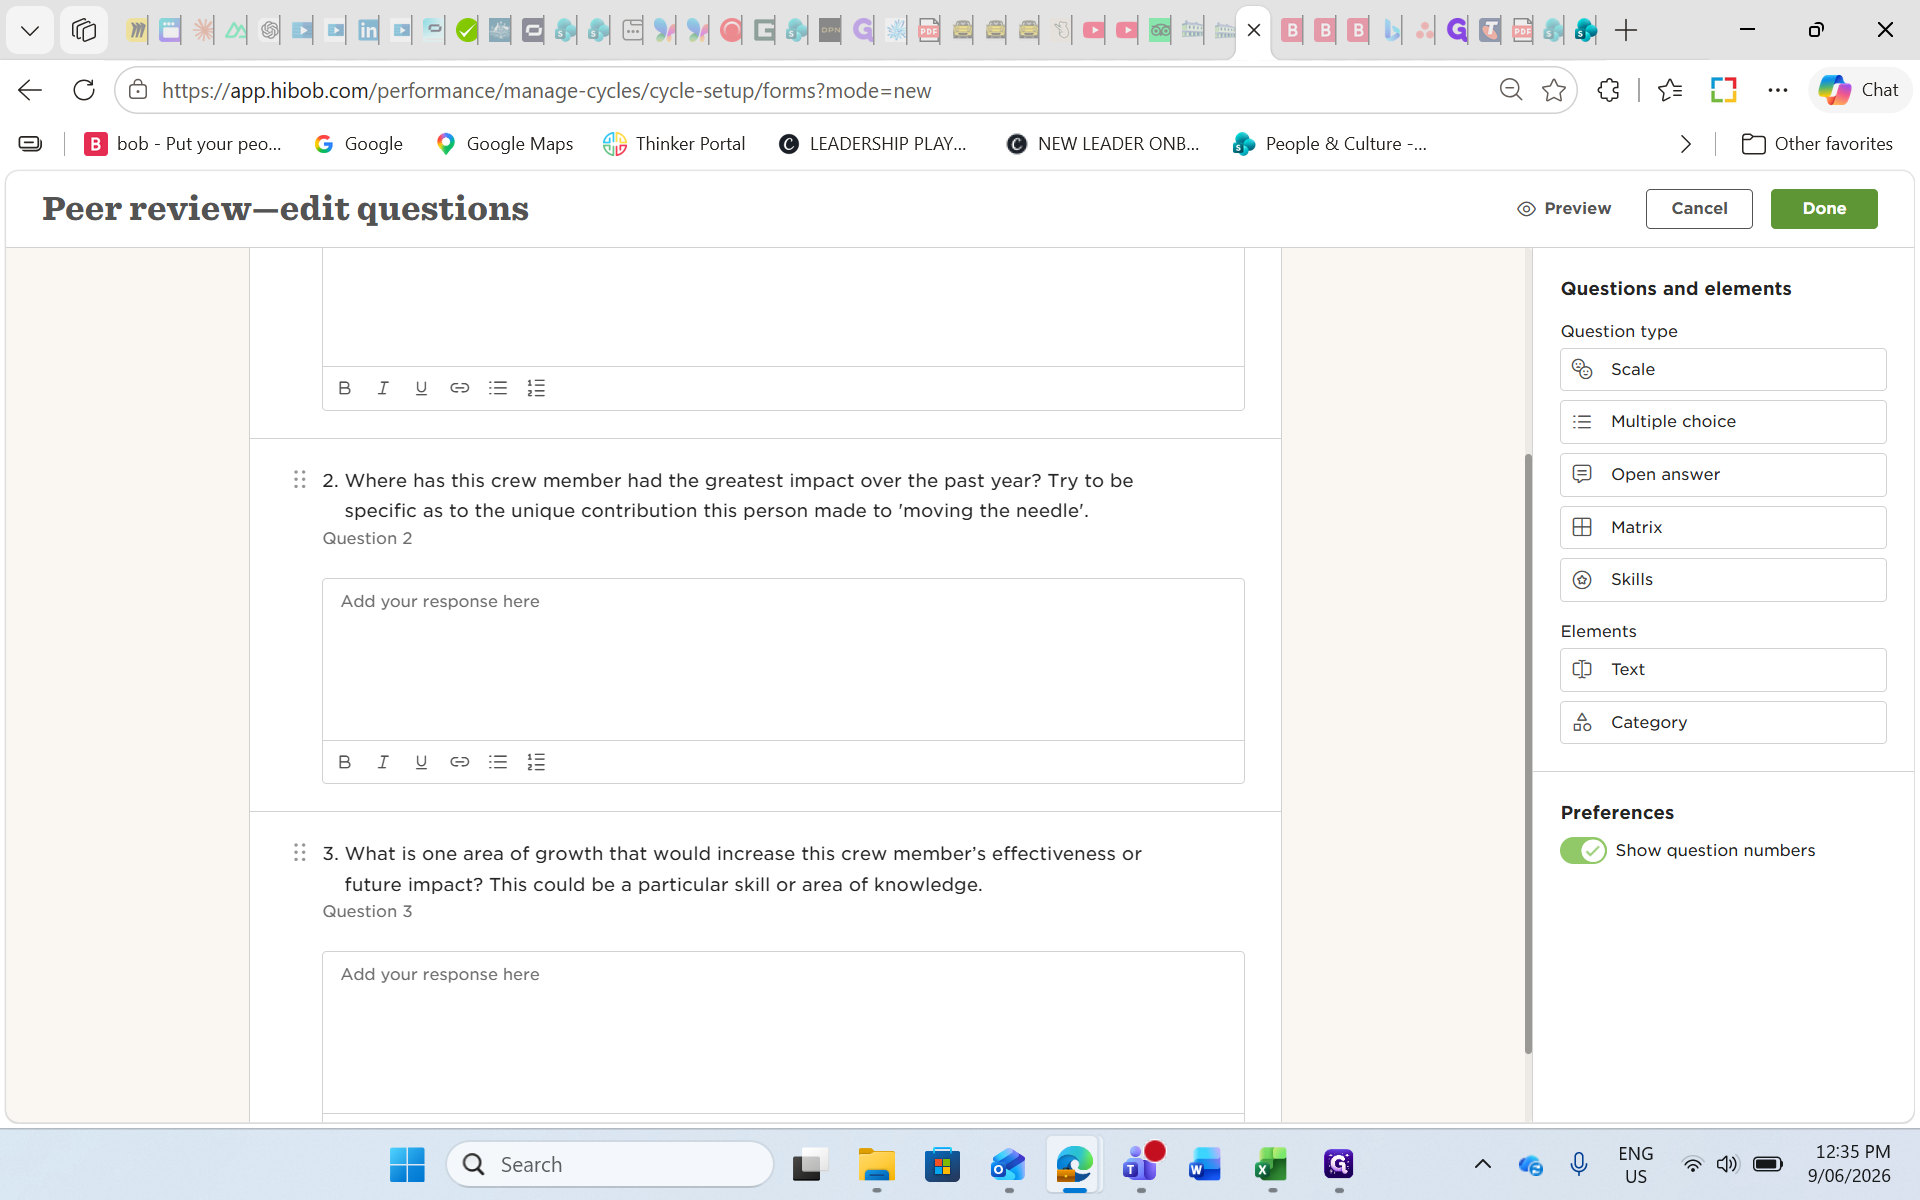The width and height of the screenshot is (1920, 1200).
Task: Click browser back arrow
Action: point(30,90)
